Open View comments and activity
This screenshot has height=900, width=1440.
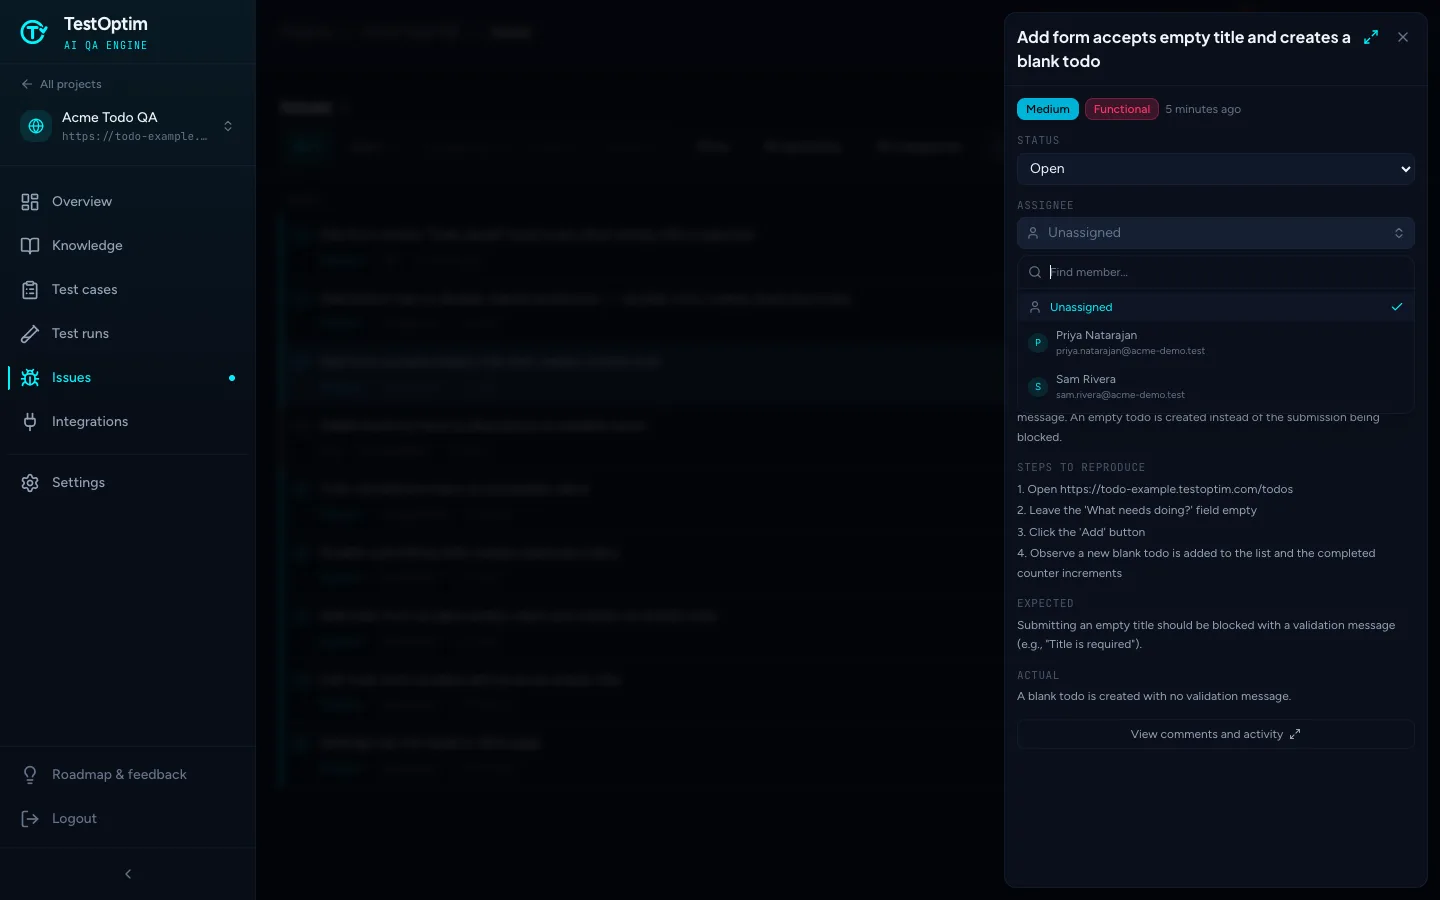(x=1216, y=734)
